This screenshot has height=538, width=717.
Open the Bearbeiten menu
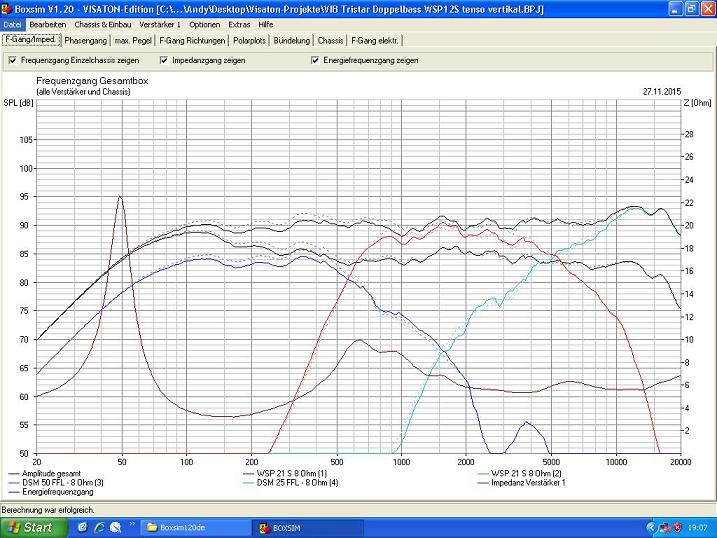point(48,25)
